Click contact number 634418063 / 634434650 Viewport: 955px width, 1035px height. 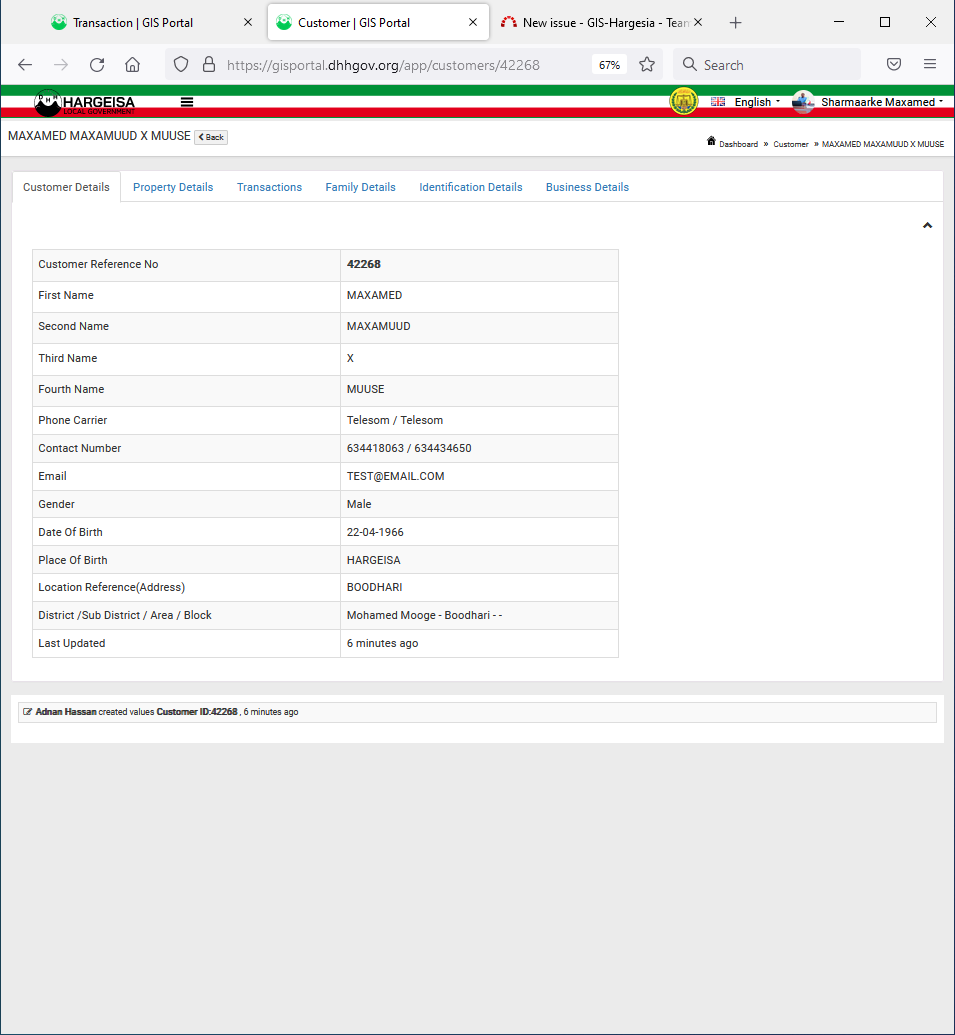pyautogui.click(x=409, y=448)
